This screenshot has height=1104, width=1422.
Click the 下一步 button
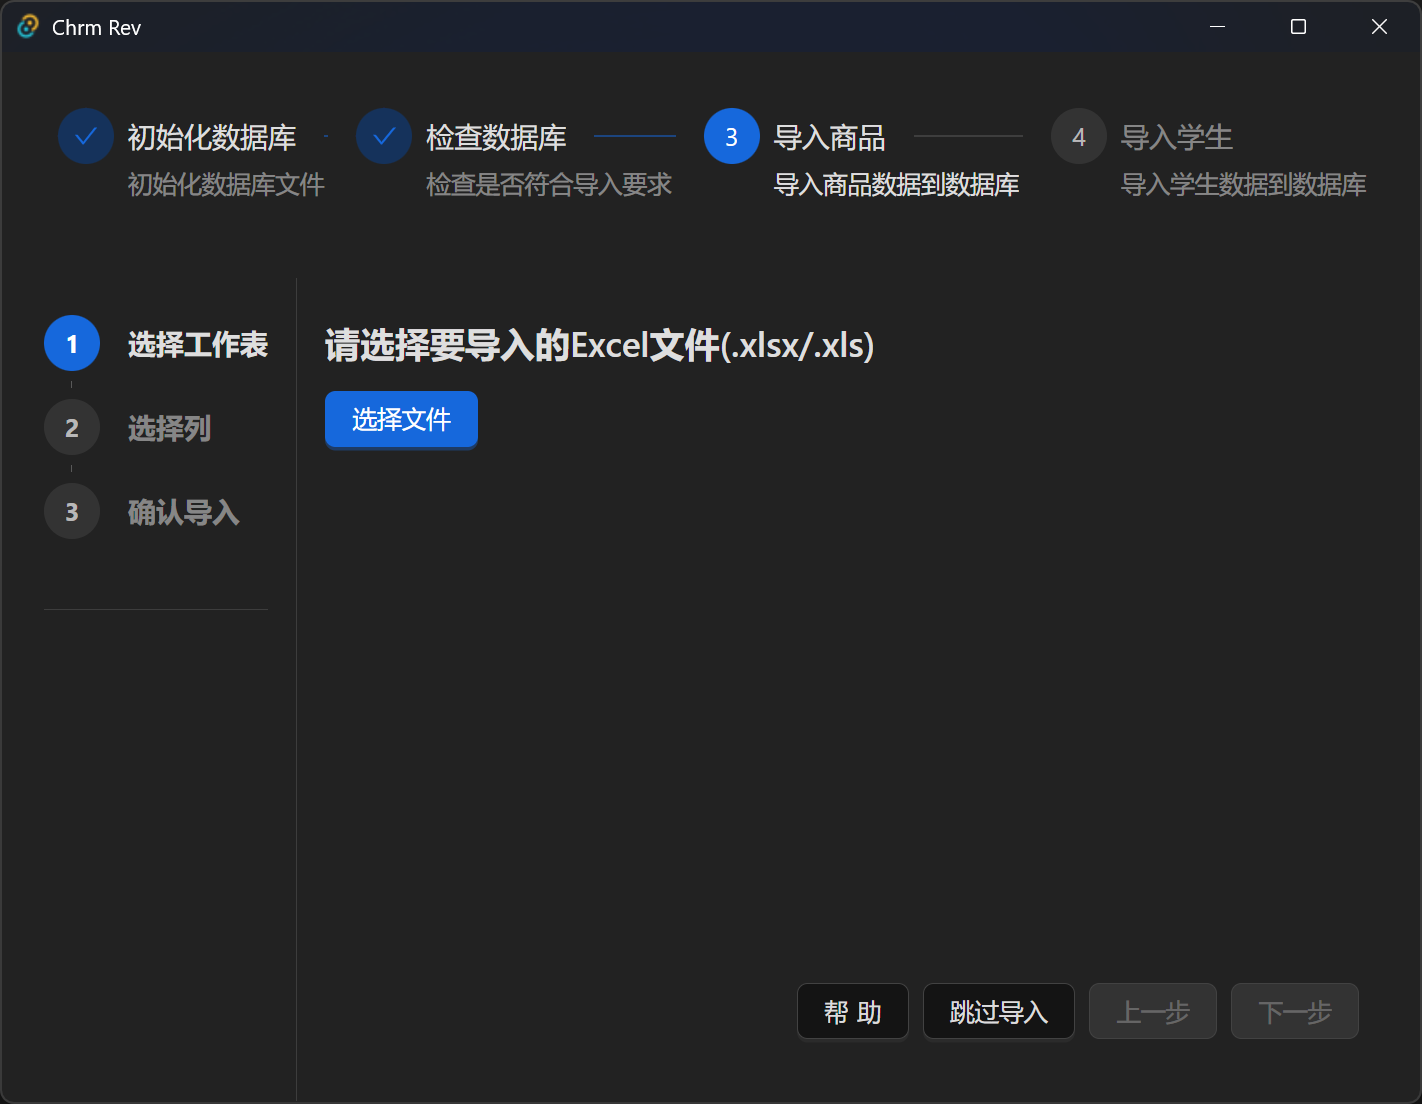(x=1295, y=1011)
